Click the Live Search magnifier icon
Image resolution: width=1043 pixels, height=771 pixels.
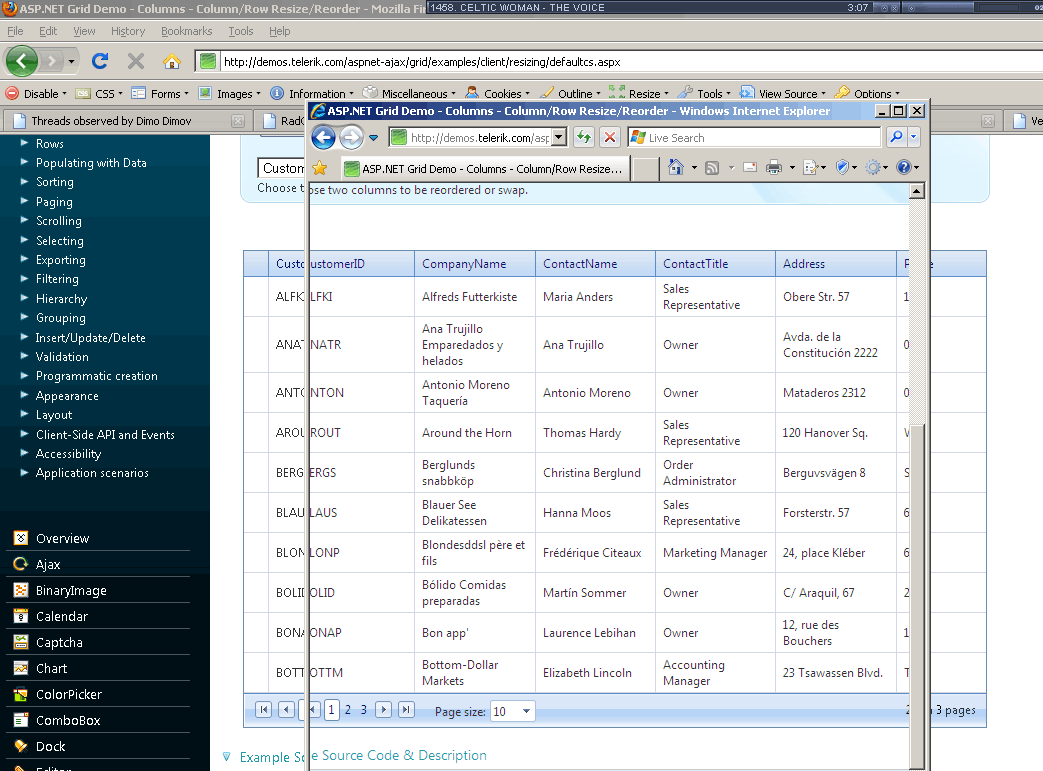click(896, 137)
